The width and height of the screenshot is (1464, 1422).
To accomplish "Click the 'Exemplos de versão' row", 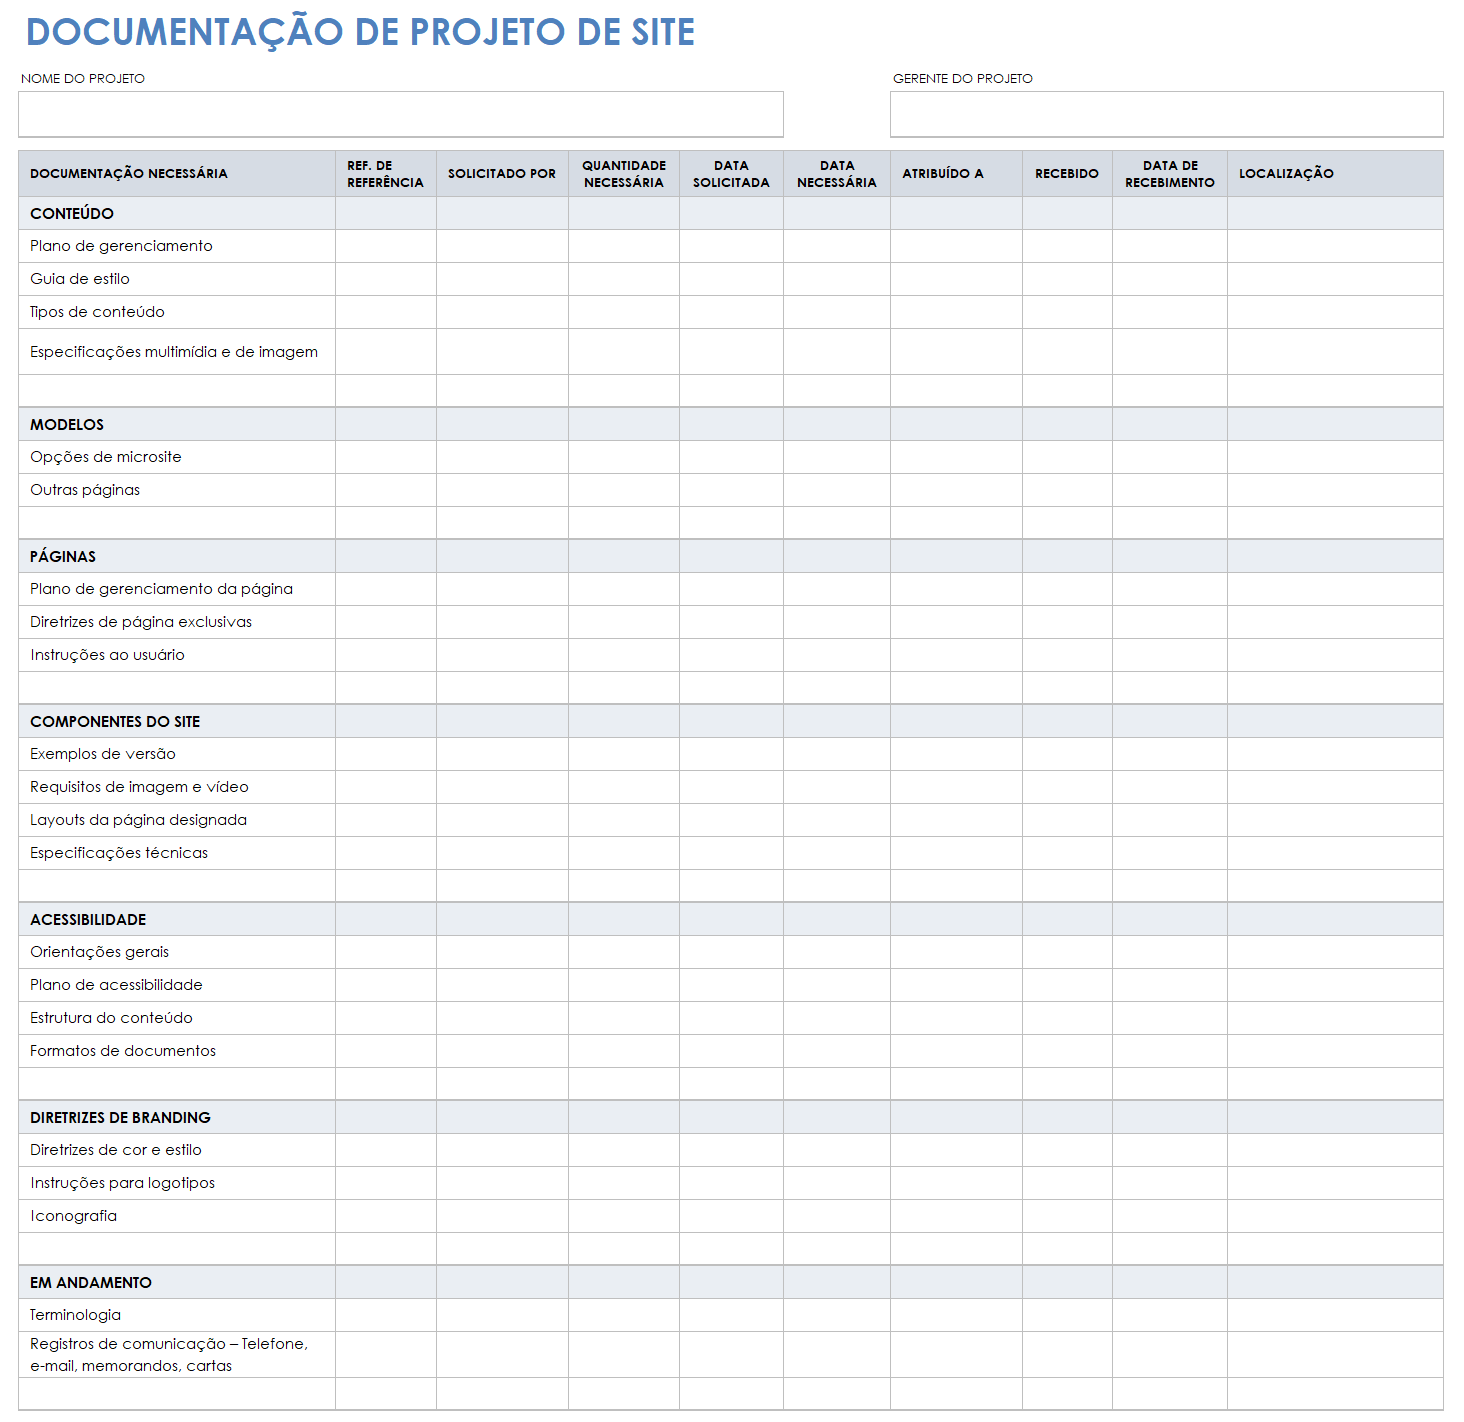I will click(731, 754).
